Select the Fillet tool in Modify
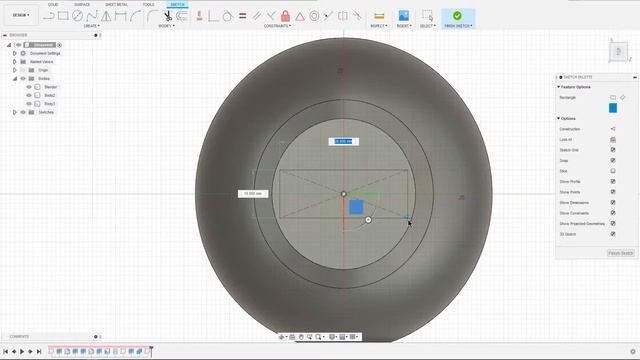Image resolution: width=640 pixels, height=360 pixels. (x=153, y=16)
